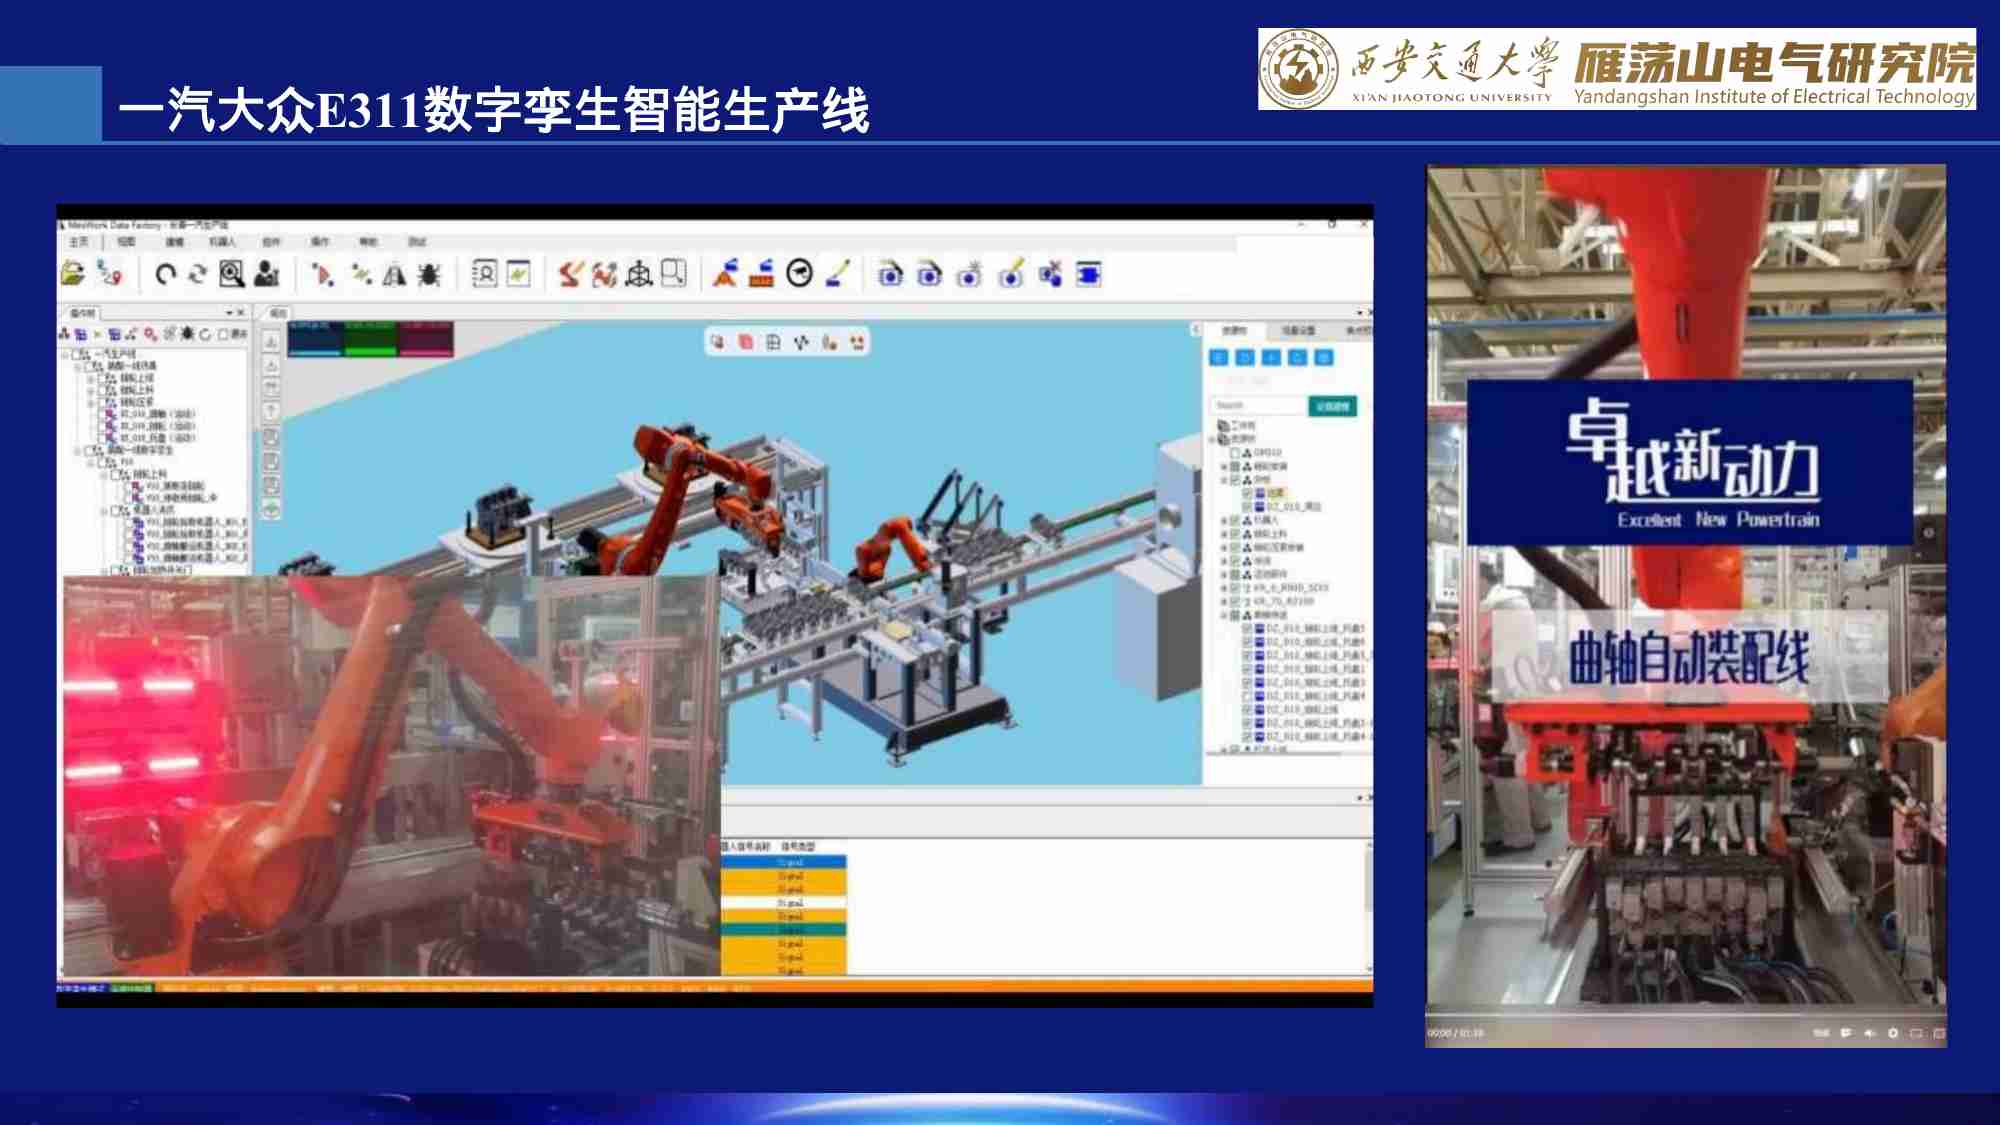This screenshot has height=1125, width=2001.
Task: Click the Search input in right panel
Action: (x=1259, y=406)
